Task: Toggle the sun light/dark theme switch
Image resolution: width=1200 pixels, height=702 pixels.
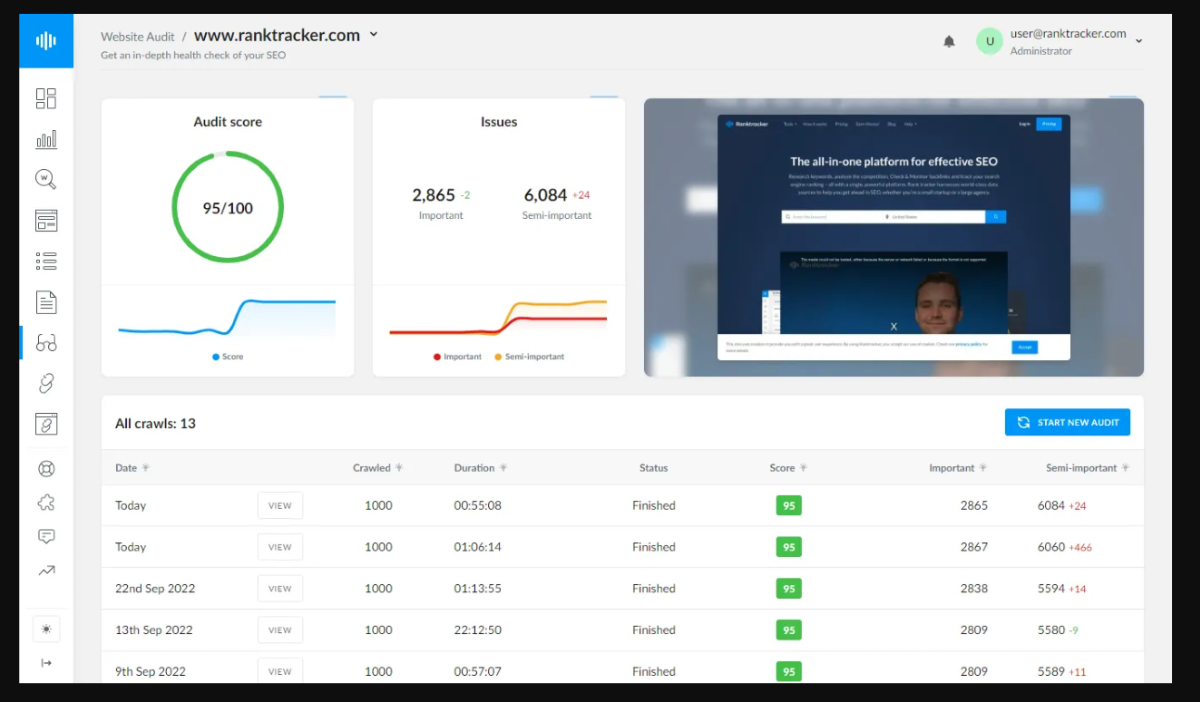Action: click(x=46, y=629)
